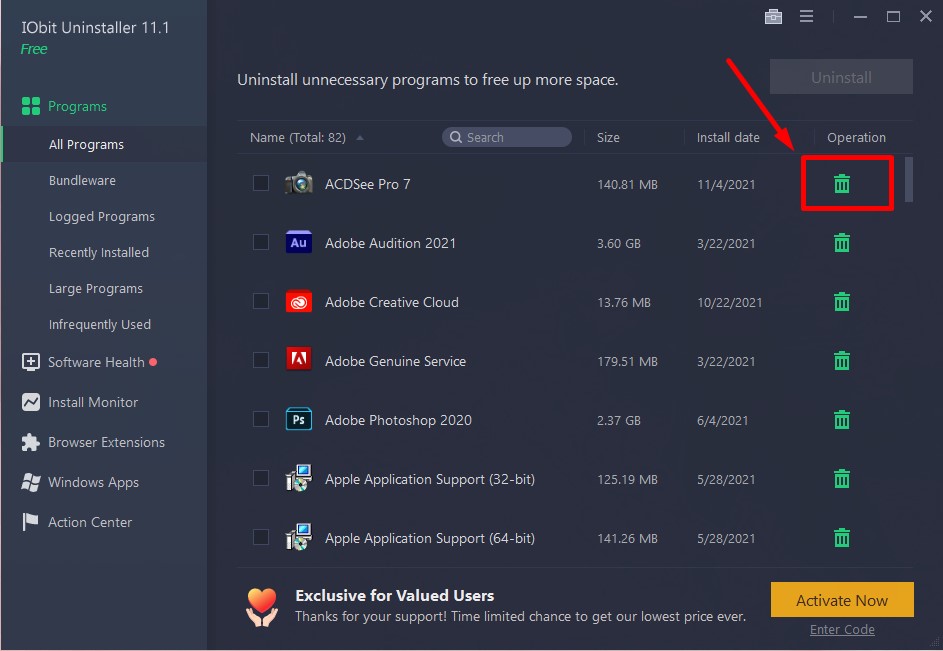
Task: Open the hamburger options menu
Action: coord(806,17)
